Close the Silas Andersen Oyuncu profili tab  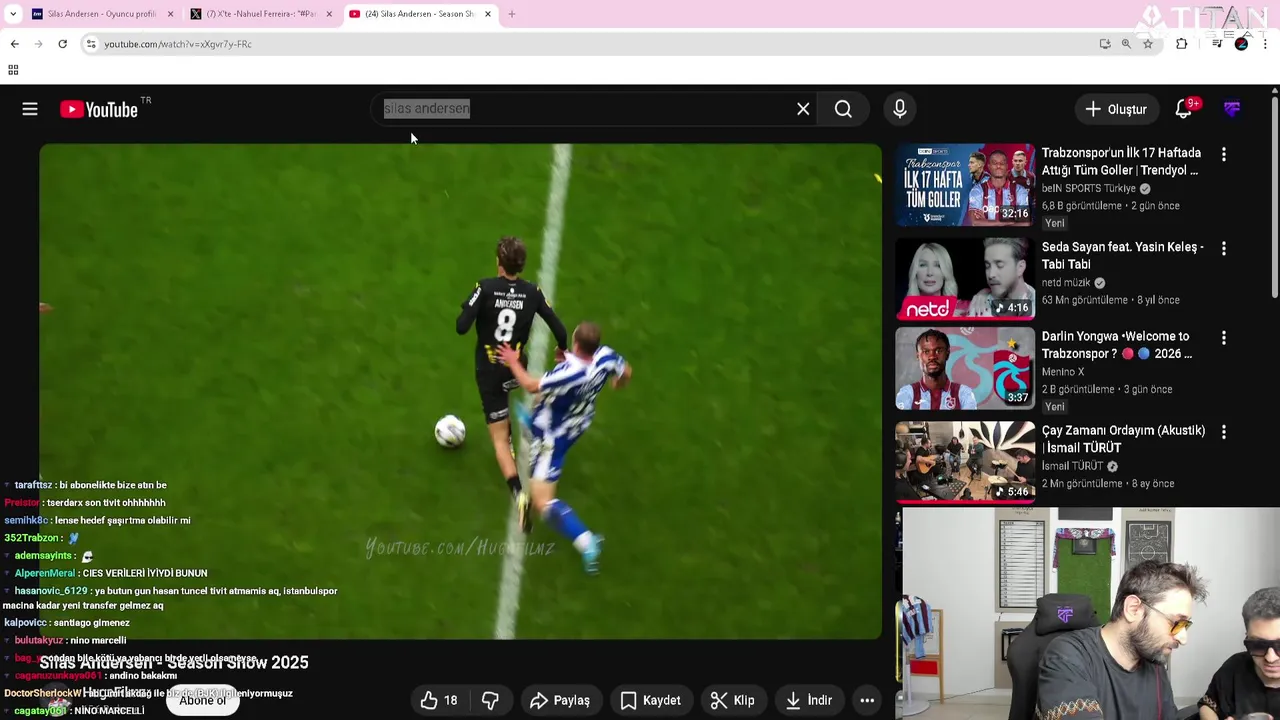pyautogui.click(x=170, y=14)
